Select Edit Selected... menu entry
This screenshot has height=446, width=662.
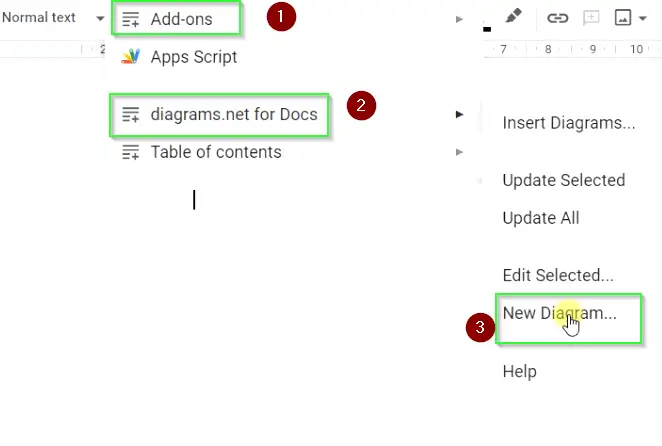click(558, 275)
